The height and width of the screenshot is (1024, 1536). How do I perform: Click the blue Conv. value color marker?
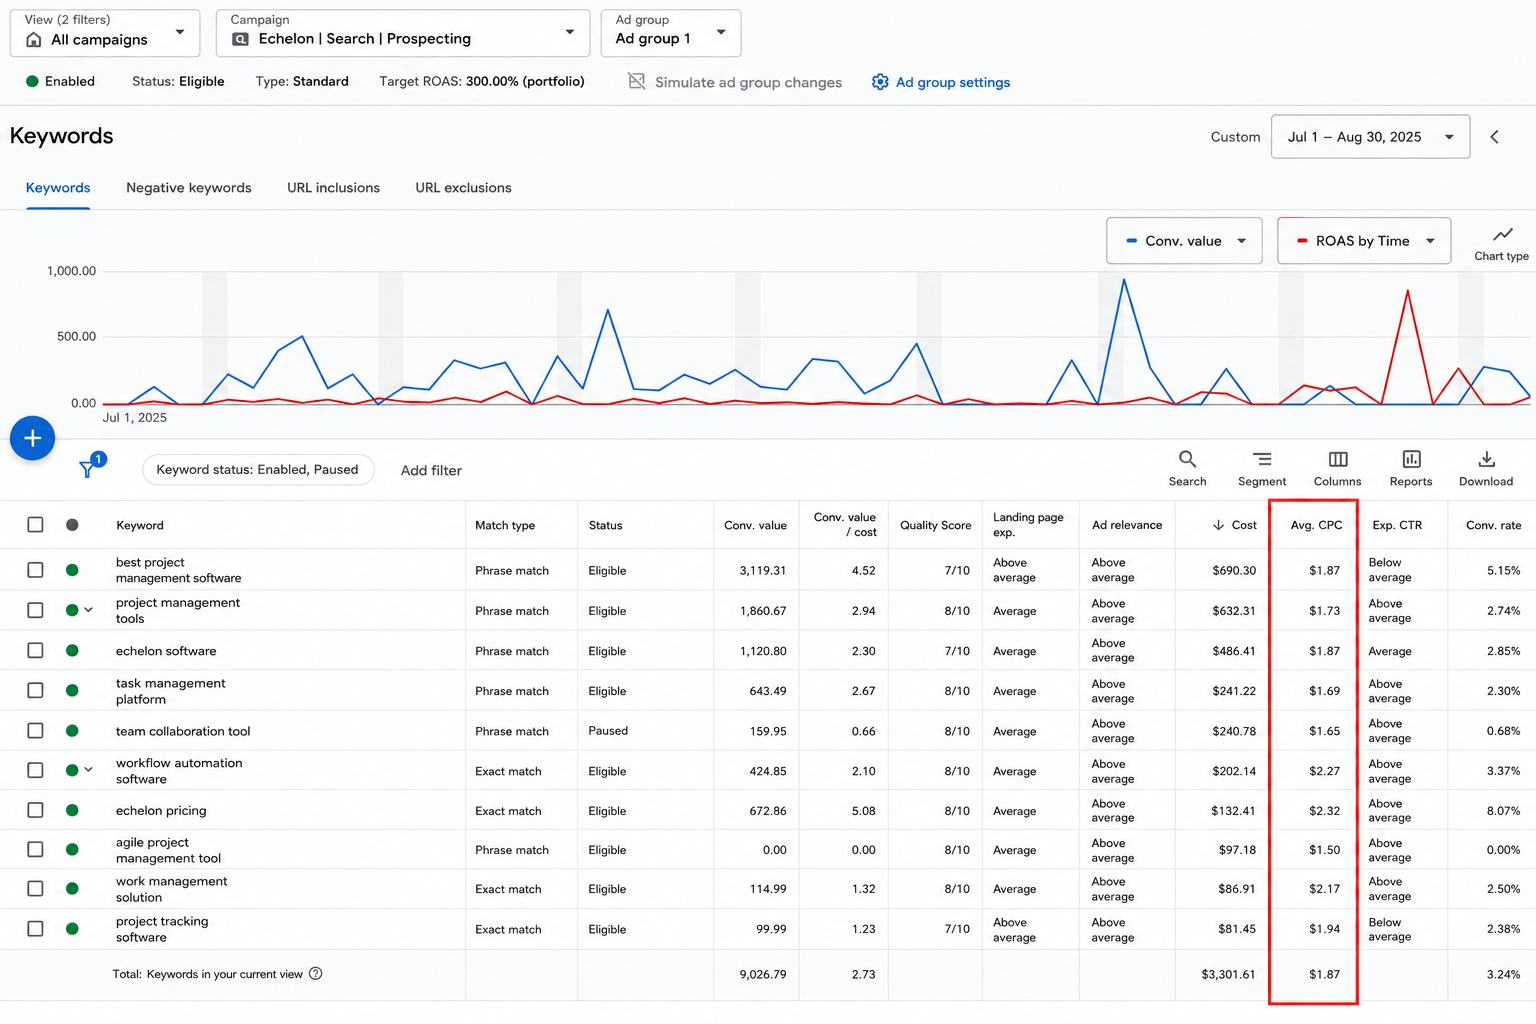coord(1132,241)
